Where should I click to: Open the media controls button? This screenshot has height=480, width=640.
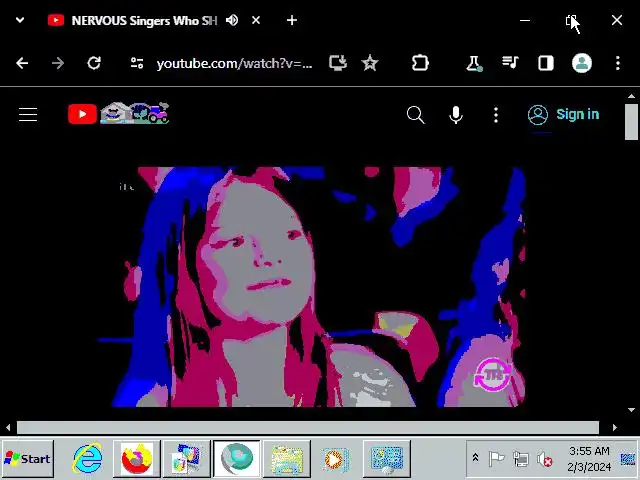coord(510,63)
